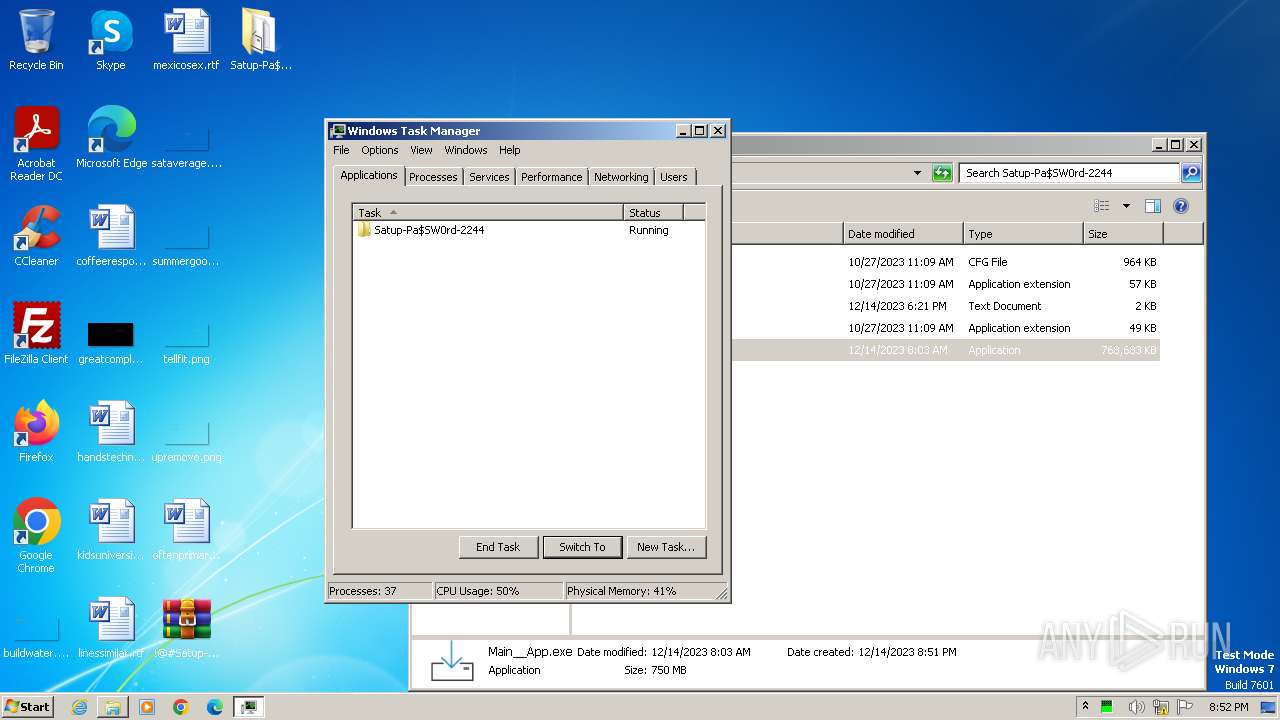Switch to the Processes tab
The image size is (1280, 720).
pos(433,177)
